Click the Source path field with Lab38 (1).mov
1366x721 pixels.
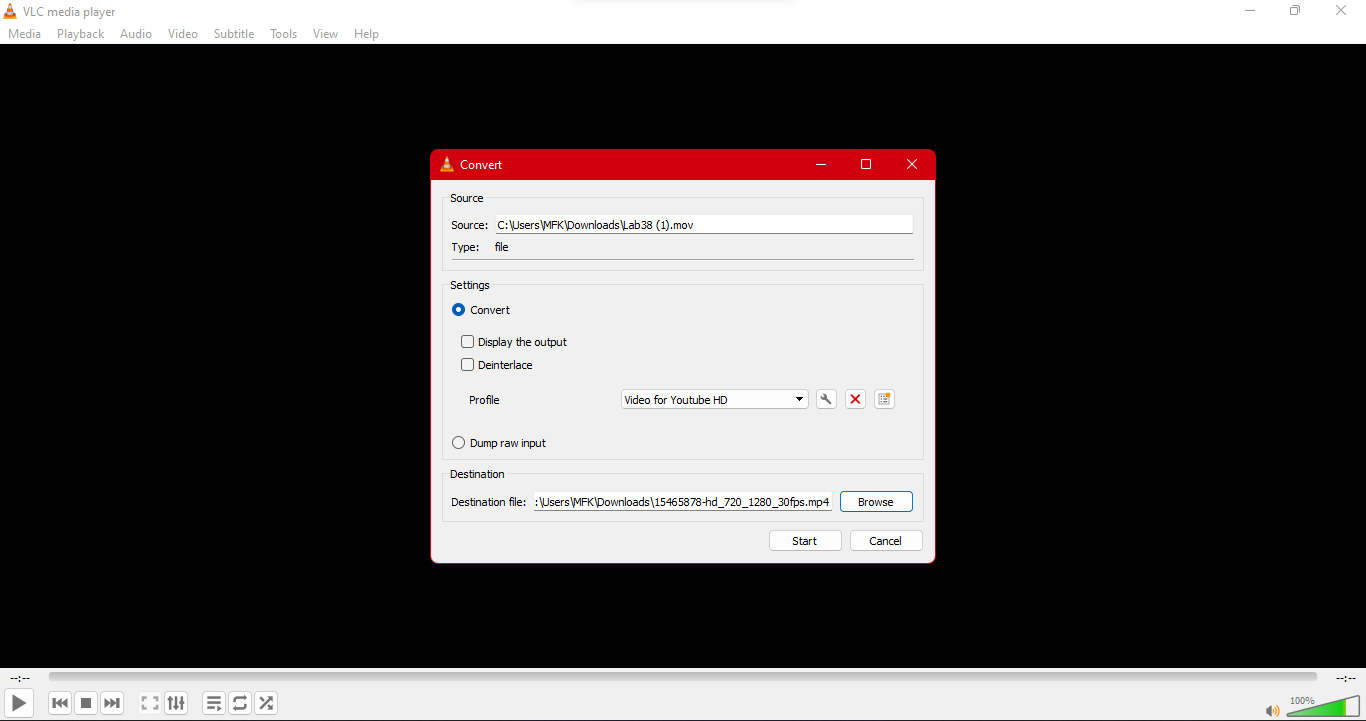point(704,225)
